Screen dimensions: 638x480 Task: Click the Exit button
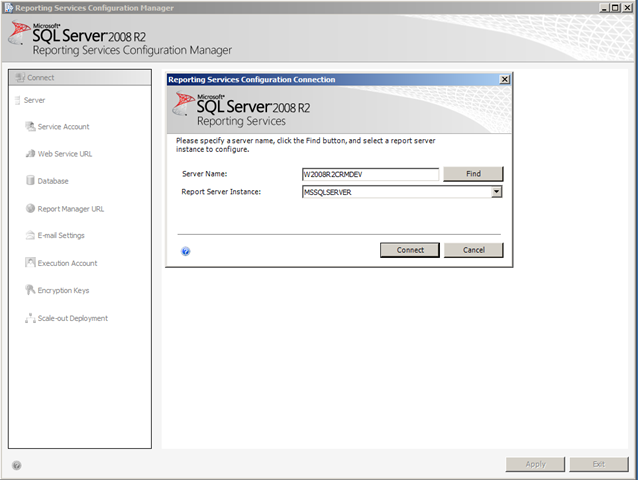[x=599, y=464]
